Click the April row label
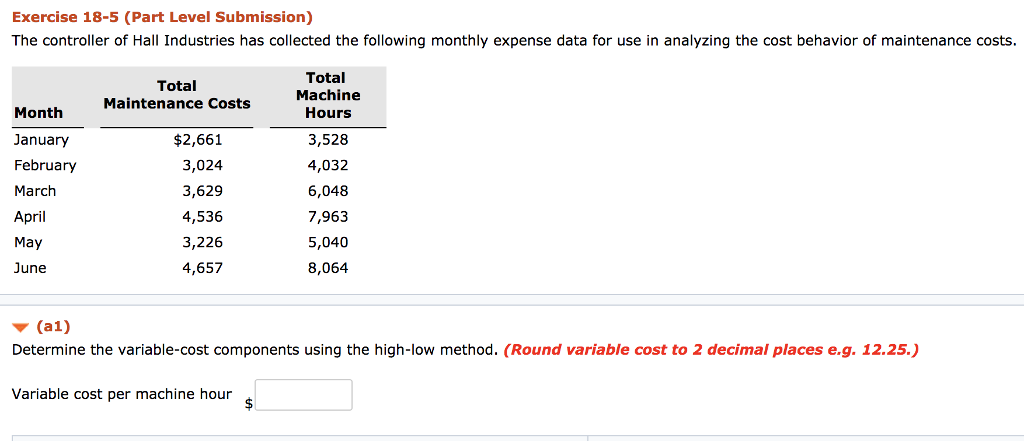Screen dimensions: 1024x441 coord(30,217)
